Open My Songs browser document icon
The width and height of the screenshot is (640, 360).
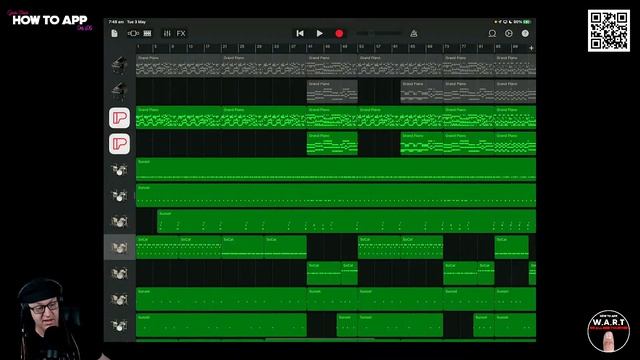click(114, 33)
